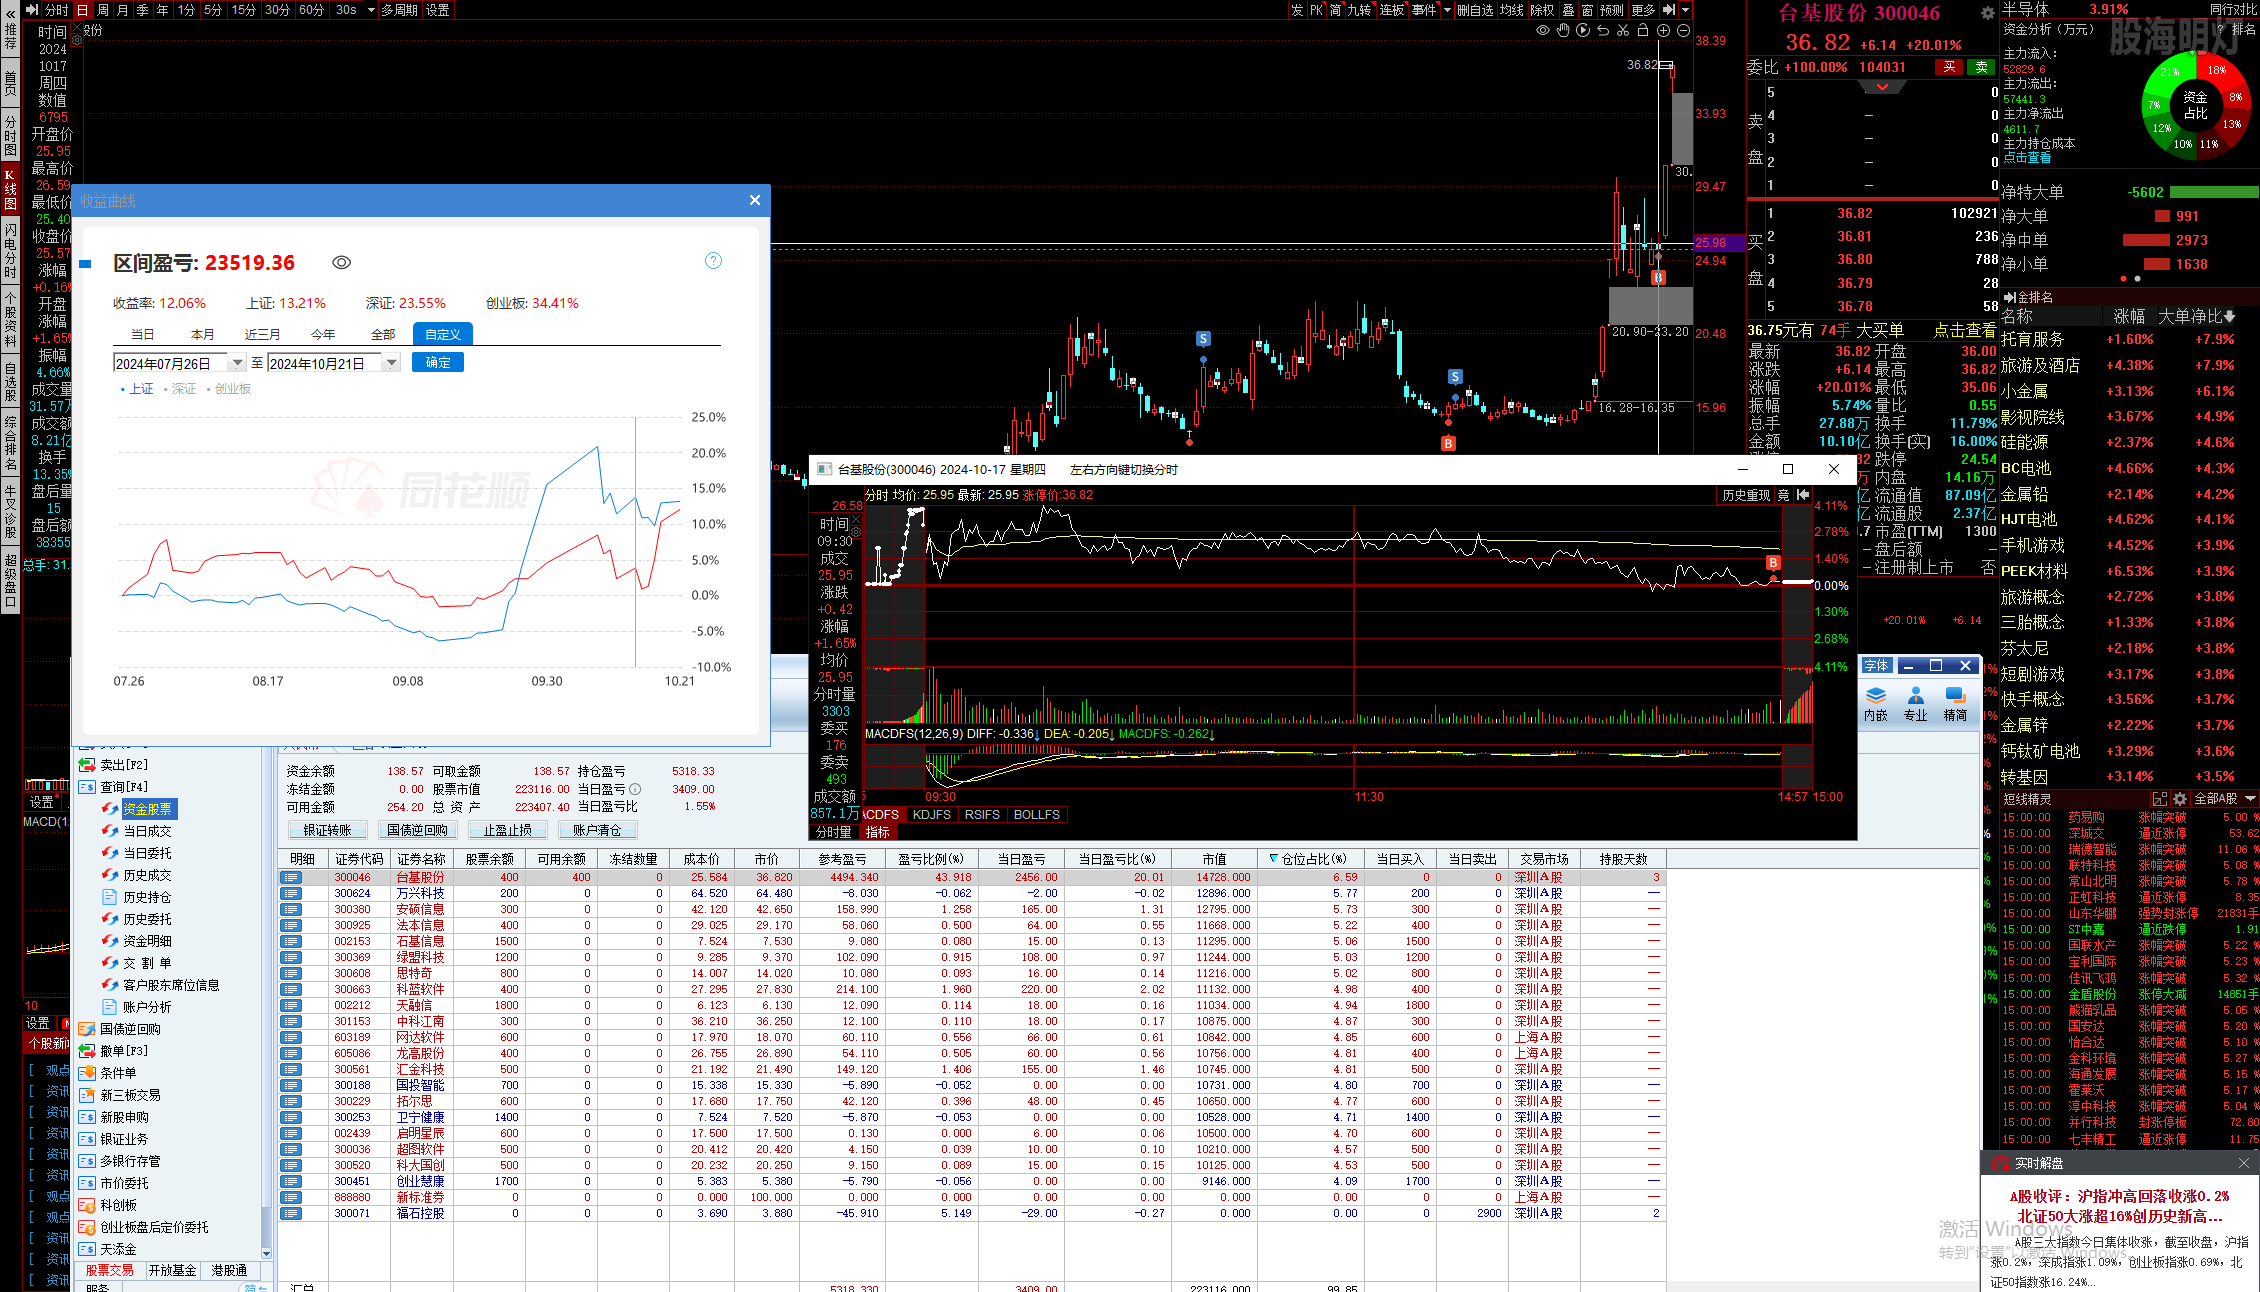Switch to 60分 period tab
This screenshot has width=2260, height=1292.
pyautogui.click(x=311, y=10)
